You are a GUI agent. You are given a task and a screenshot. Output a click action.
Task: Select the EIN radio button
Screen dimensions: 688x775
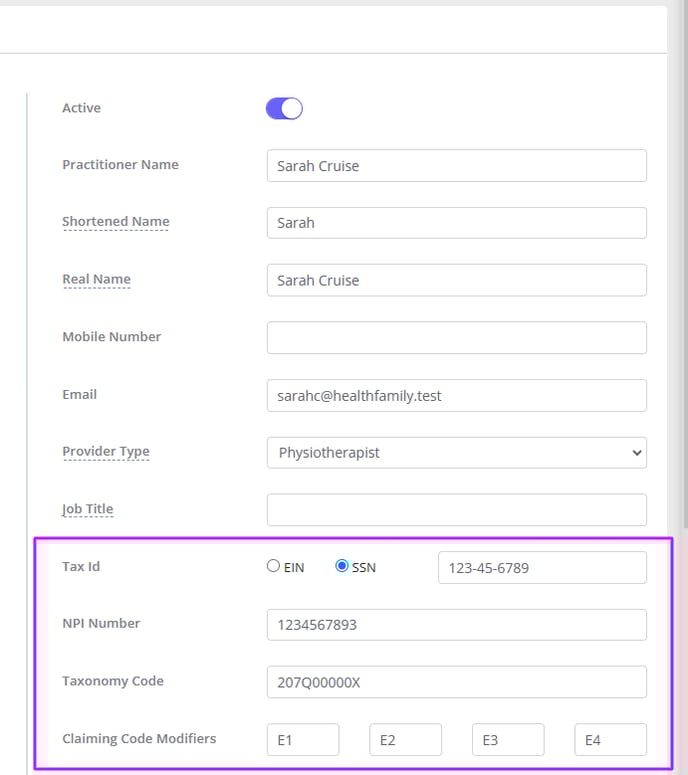[273, 566]
